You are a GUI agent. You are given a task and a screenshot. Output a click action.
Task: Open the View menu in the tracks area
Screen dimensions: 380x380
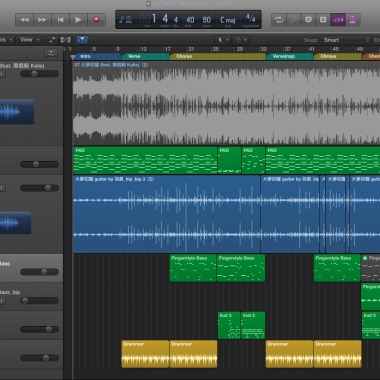(x=29, y=40)
